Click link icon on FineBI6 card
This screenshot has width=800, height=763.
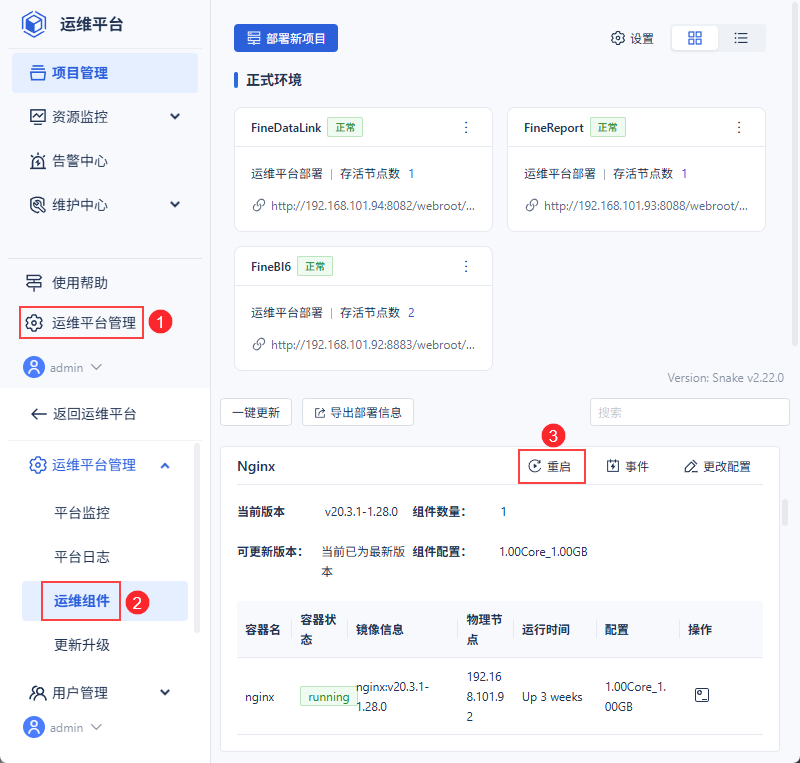pos(259,344)
